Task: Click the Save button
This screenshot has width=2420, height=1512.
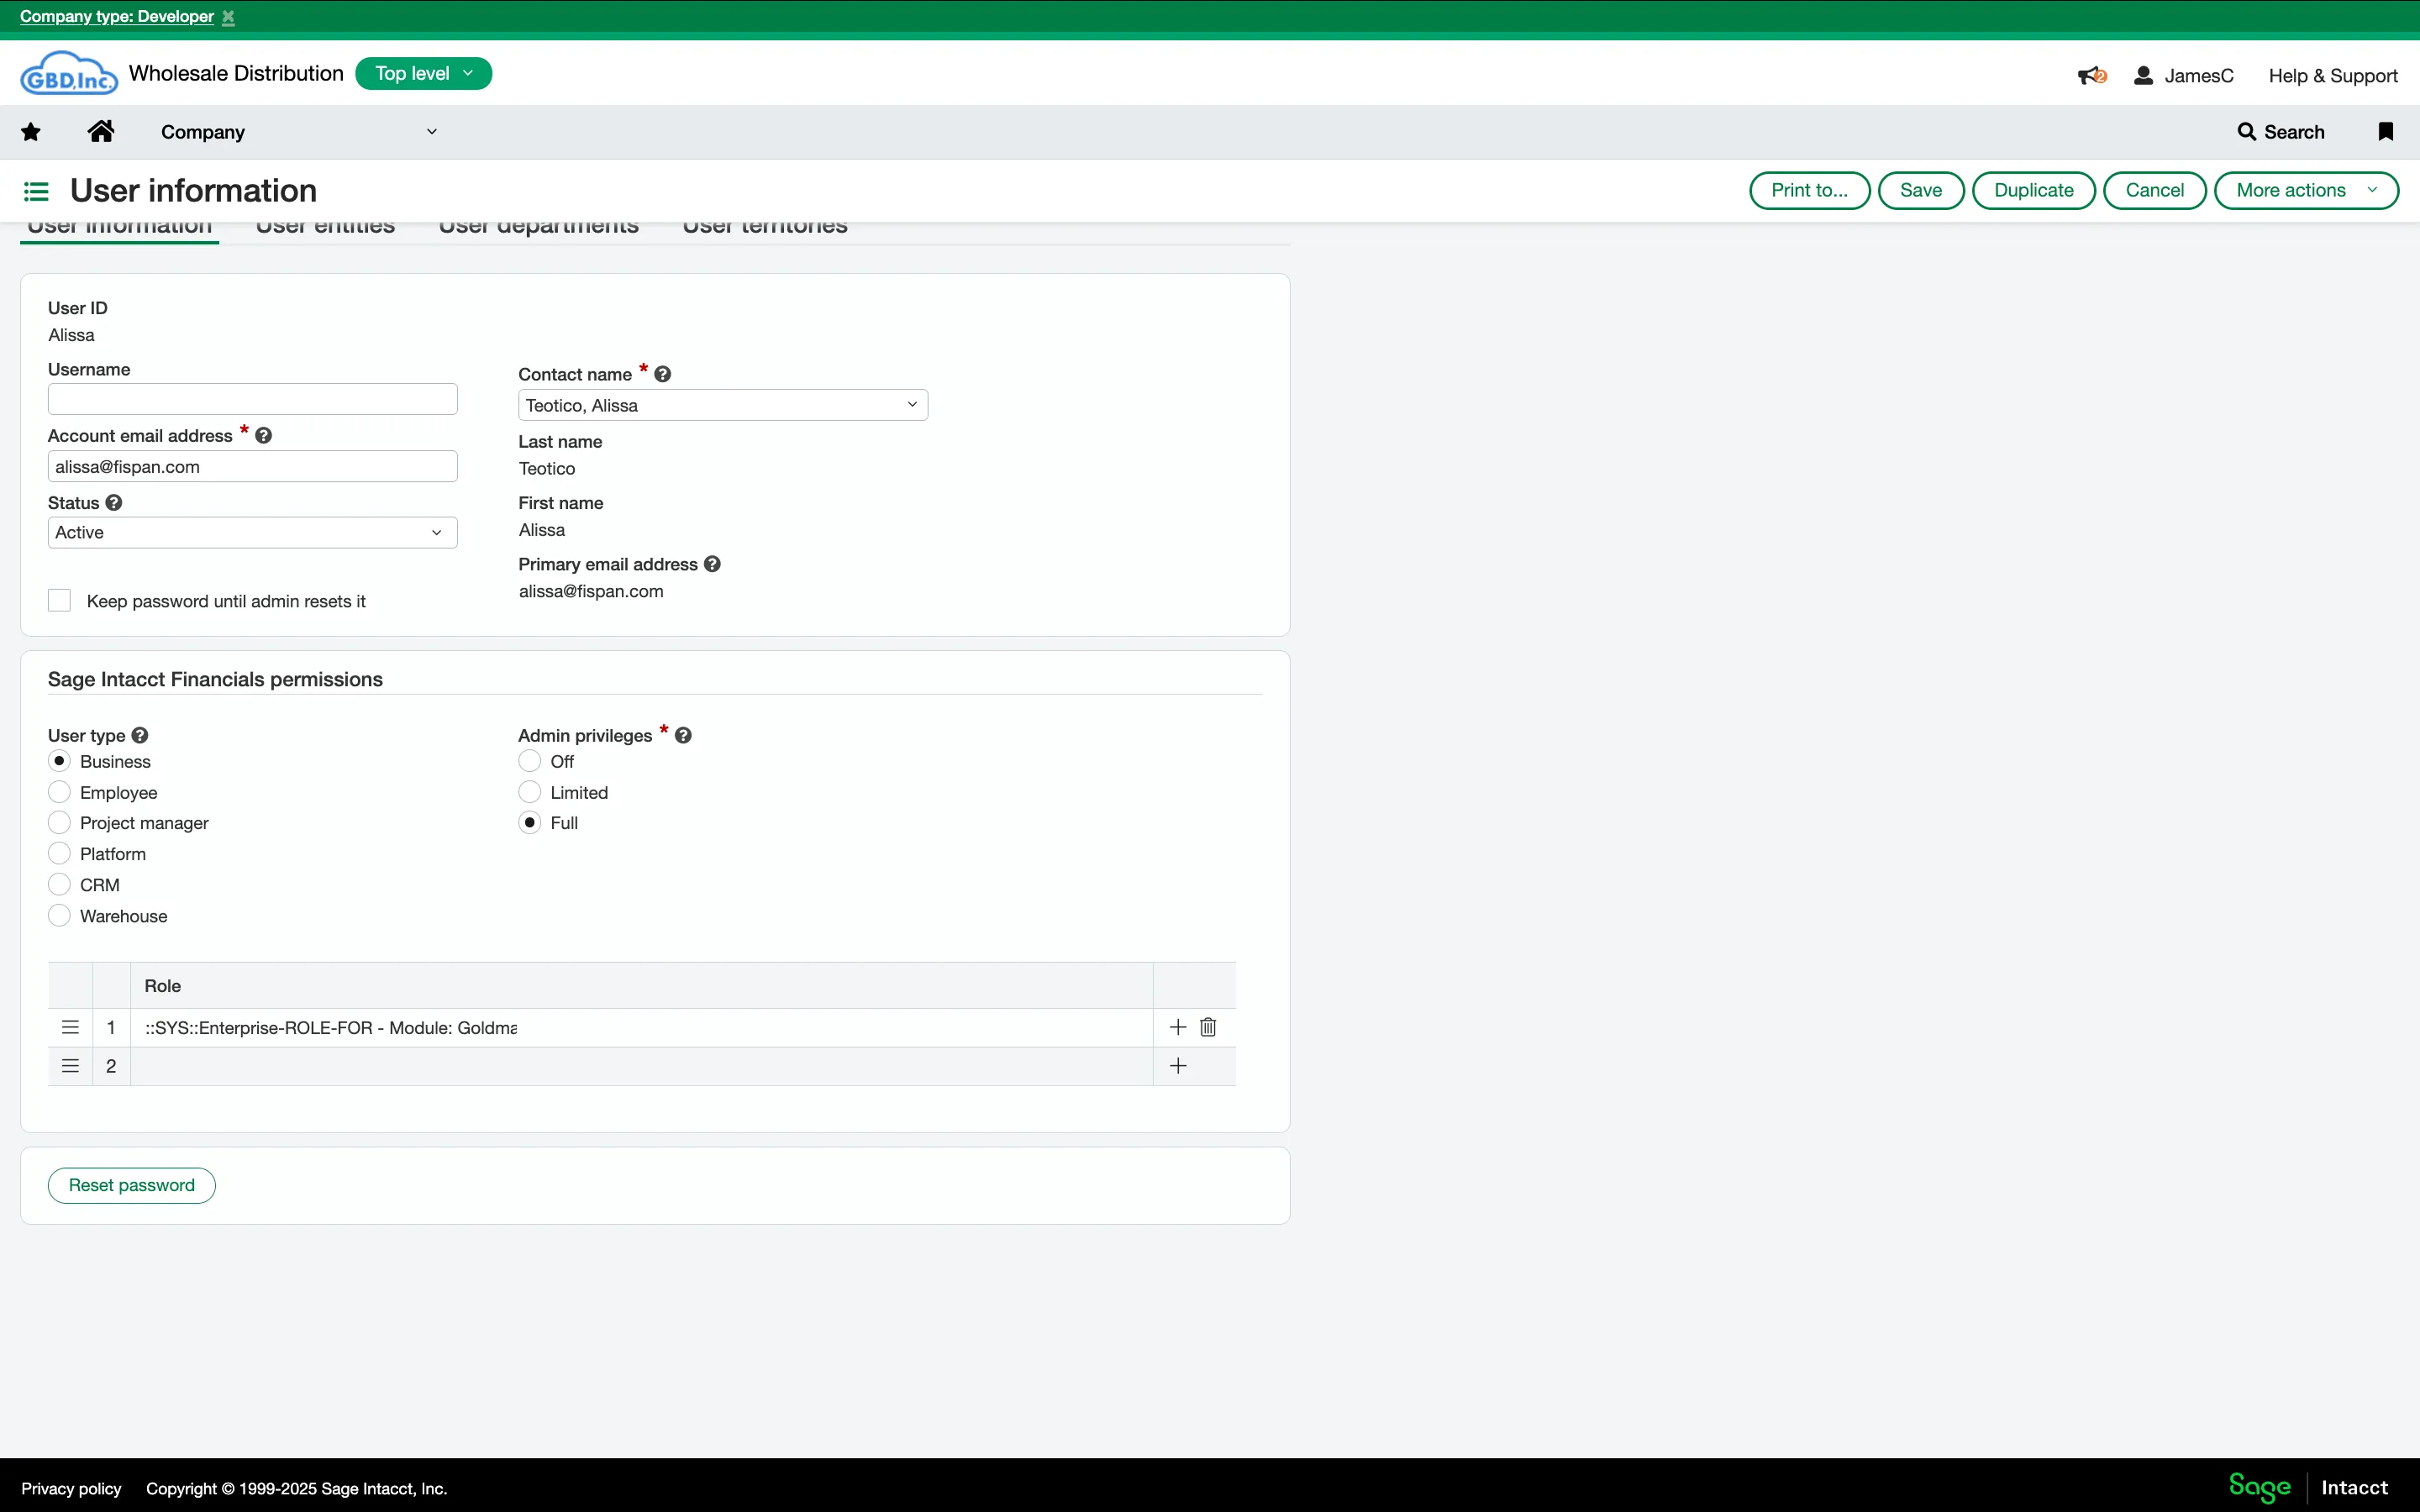Action: (1921, 191)
